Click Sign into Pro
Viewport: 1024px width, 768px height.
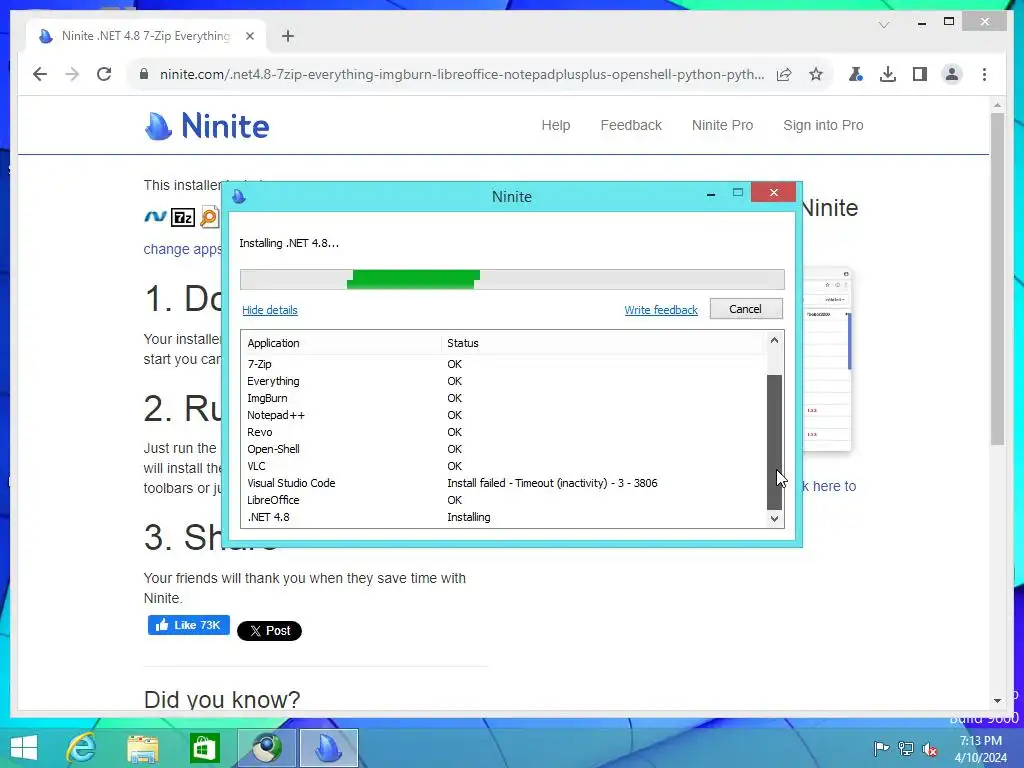pos(823,125)
